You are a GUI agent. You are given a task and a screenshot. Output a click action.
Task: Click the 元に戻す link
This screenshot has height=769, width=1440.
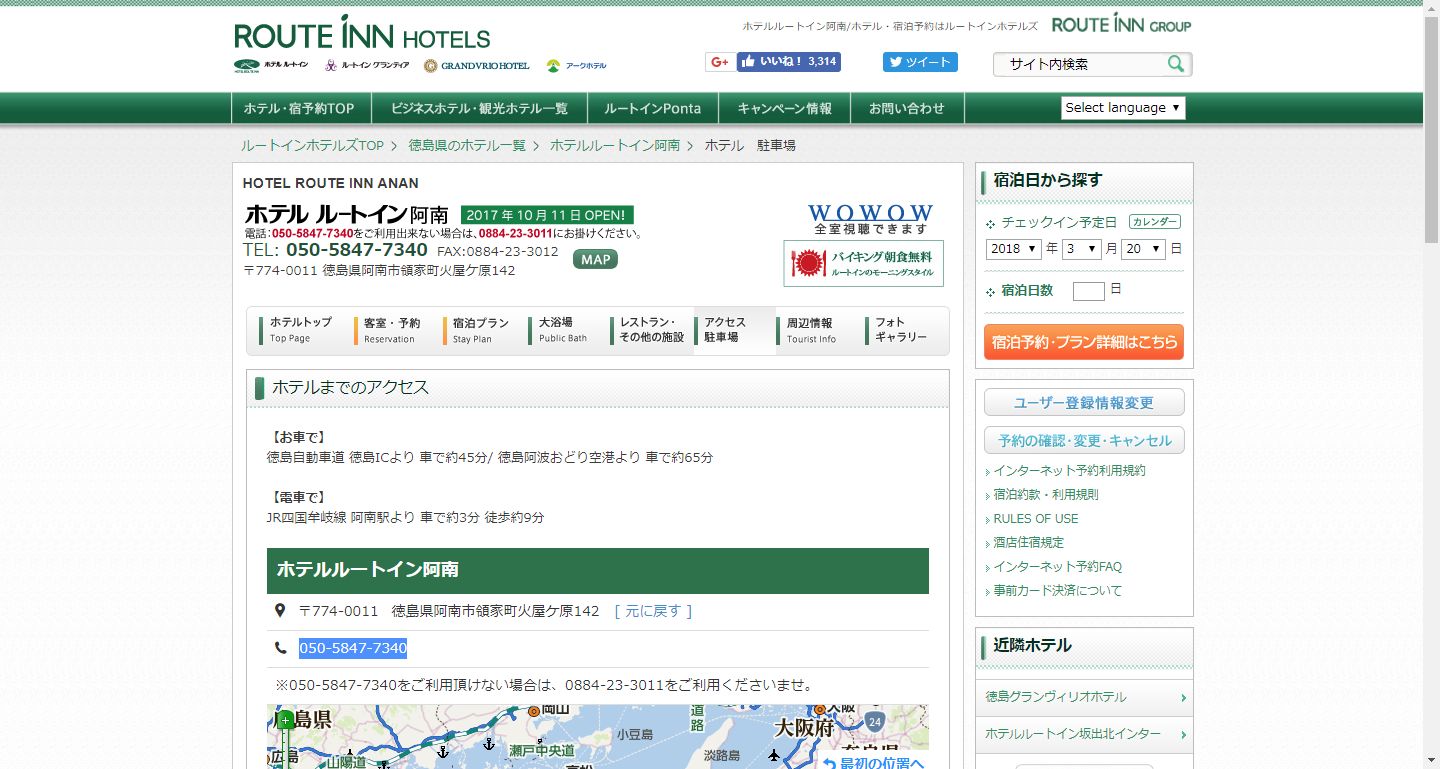[x=653, y=611]
